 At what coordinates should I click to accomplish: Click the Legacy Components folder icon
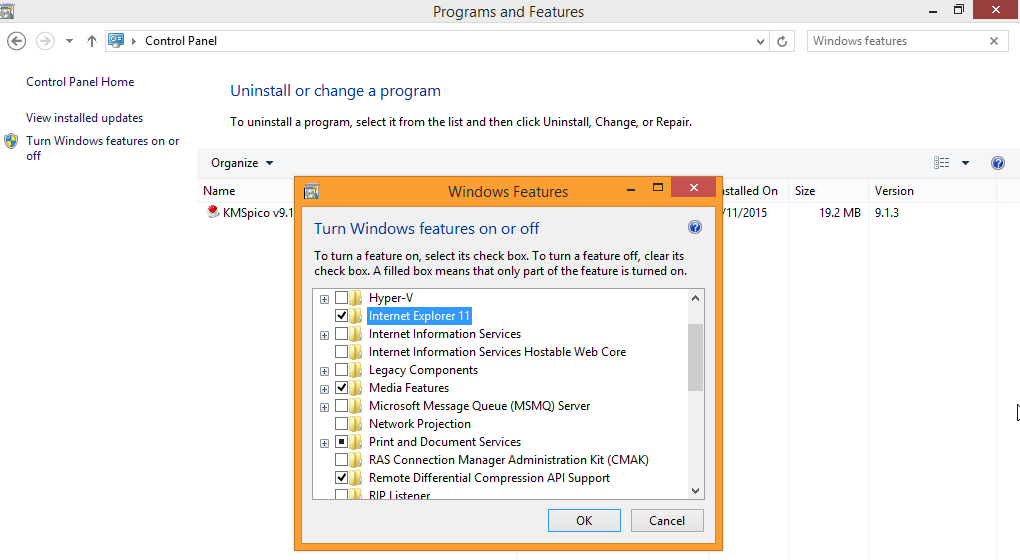tap(356, 370)
